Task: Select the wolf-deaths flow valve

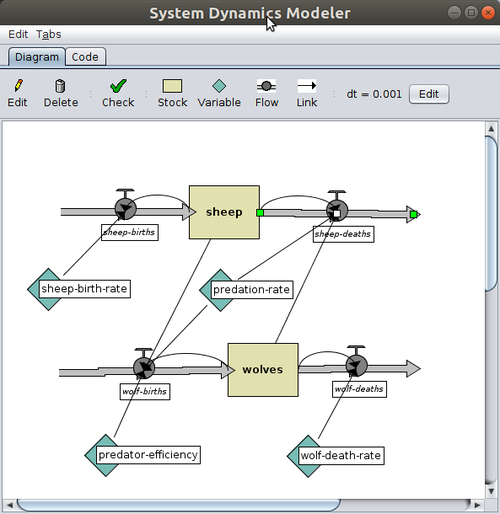Action: 356,365
